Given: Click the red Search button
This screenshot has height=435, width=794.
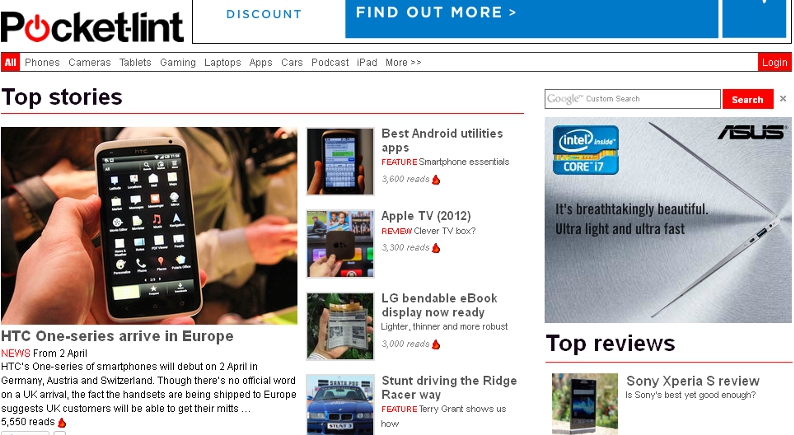Looking at the screenshot, I should click(x=748, y=99).
